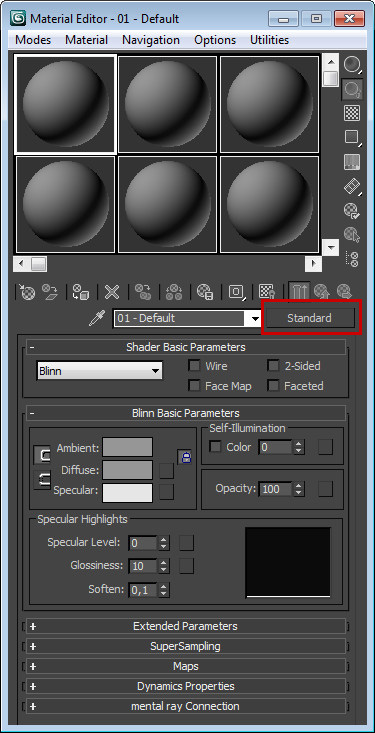This screenshot has width=375, height=733.
Task: Collapse the Shader Basic Parameters rollout
Action: [x=186, y=347]
